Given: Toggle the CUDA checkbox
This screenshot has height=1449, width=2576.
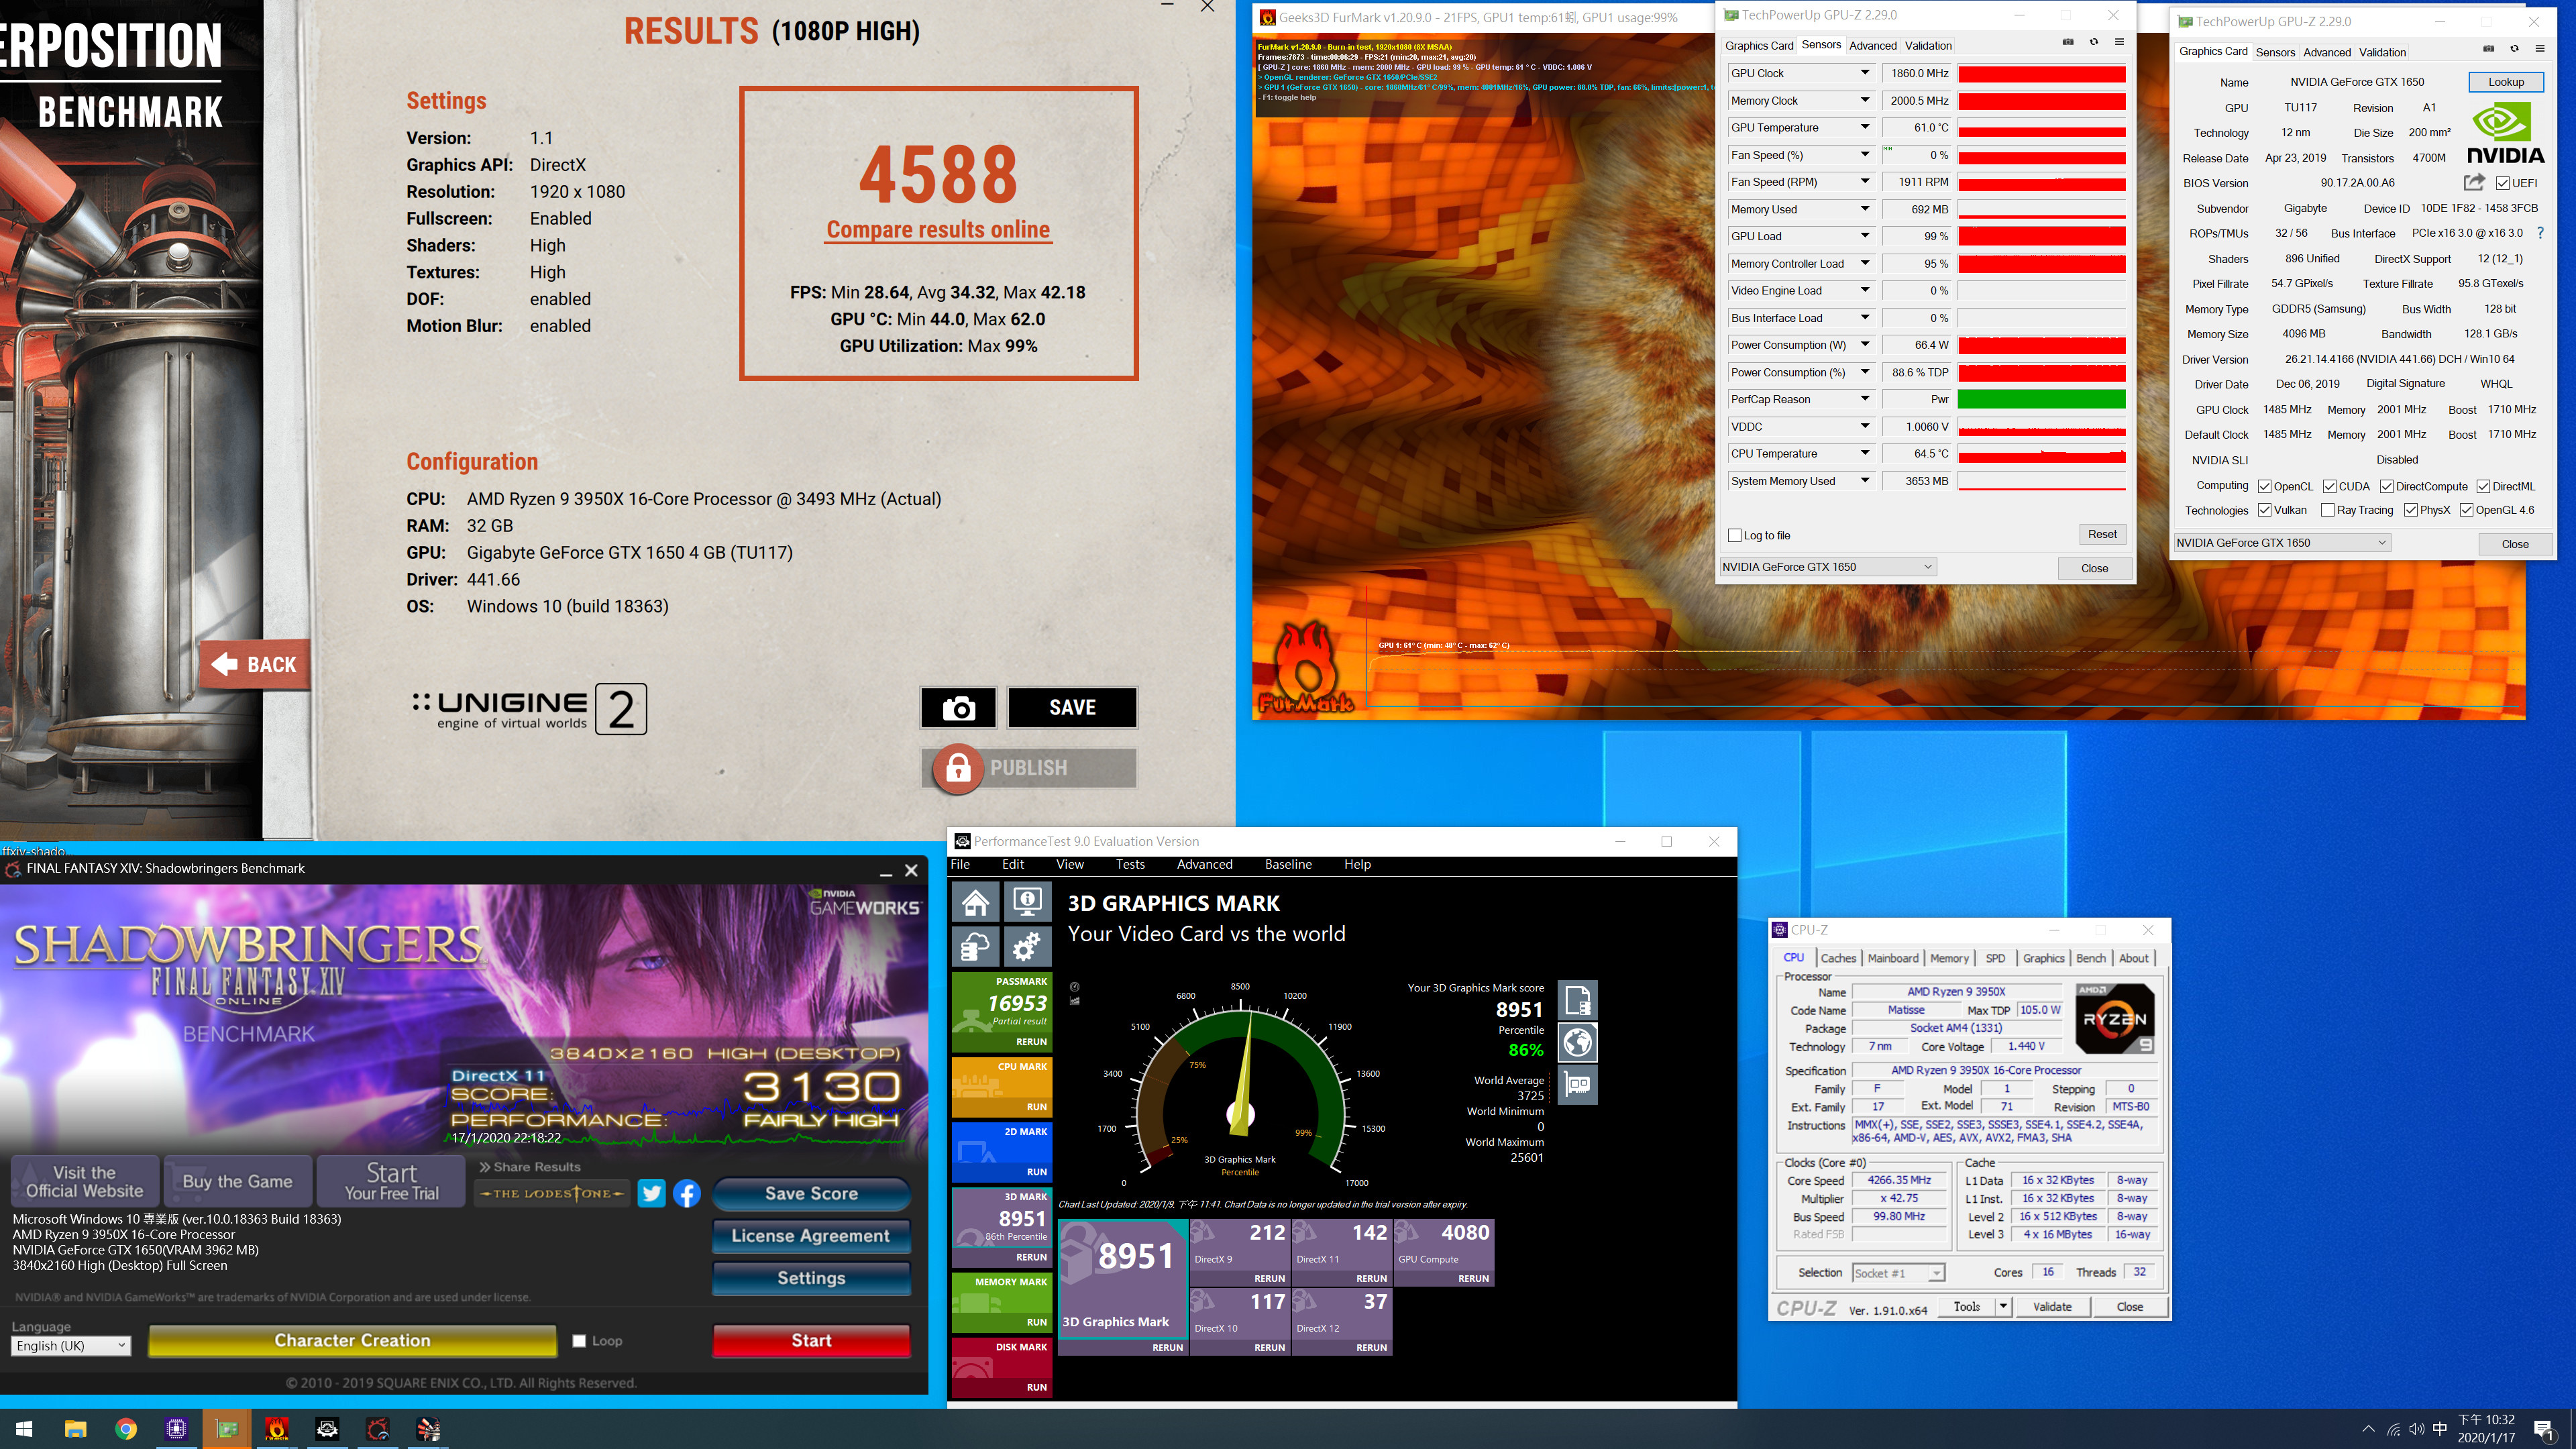Looking at the screenshot, I should pyautogui.click(x=2329, y=487).
